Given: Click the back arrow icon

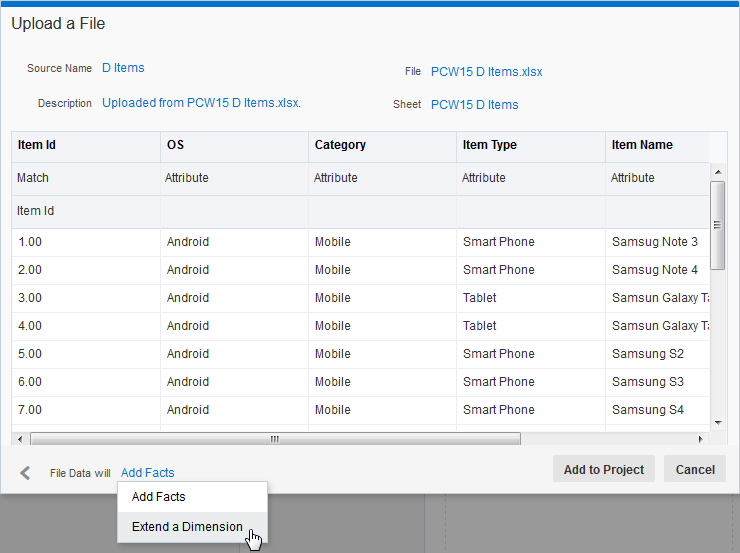Looking at the screenshot, I should (x=25, y=473).
